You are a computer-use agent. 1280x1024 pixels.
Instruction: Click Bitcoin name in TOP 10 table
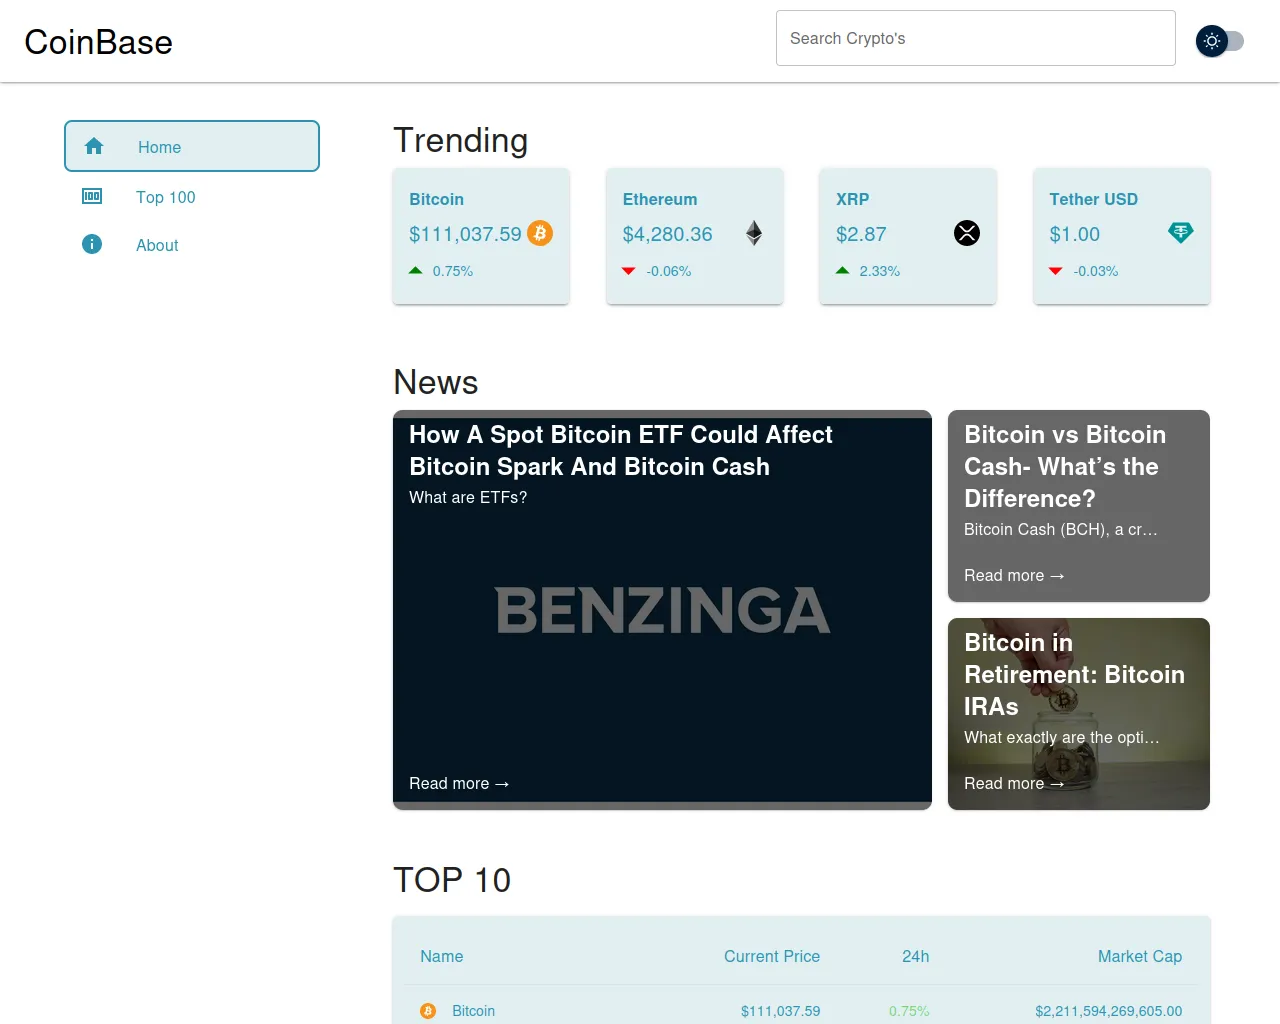[474, 1011]
